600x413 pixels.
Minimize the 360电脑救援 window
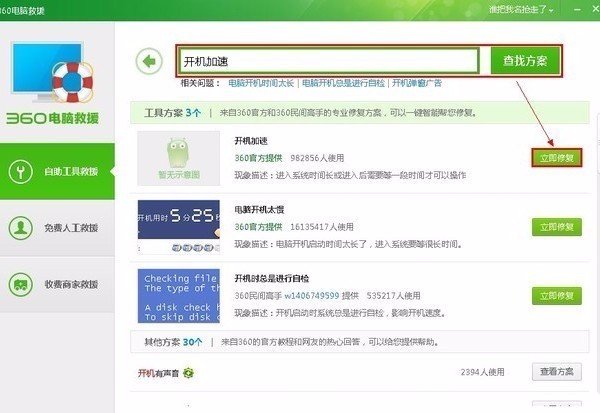click(x=577, y=10)
